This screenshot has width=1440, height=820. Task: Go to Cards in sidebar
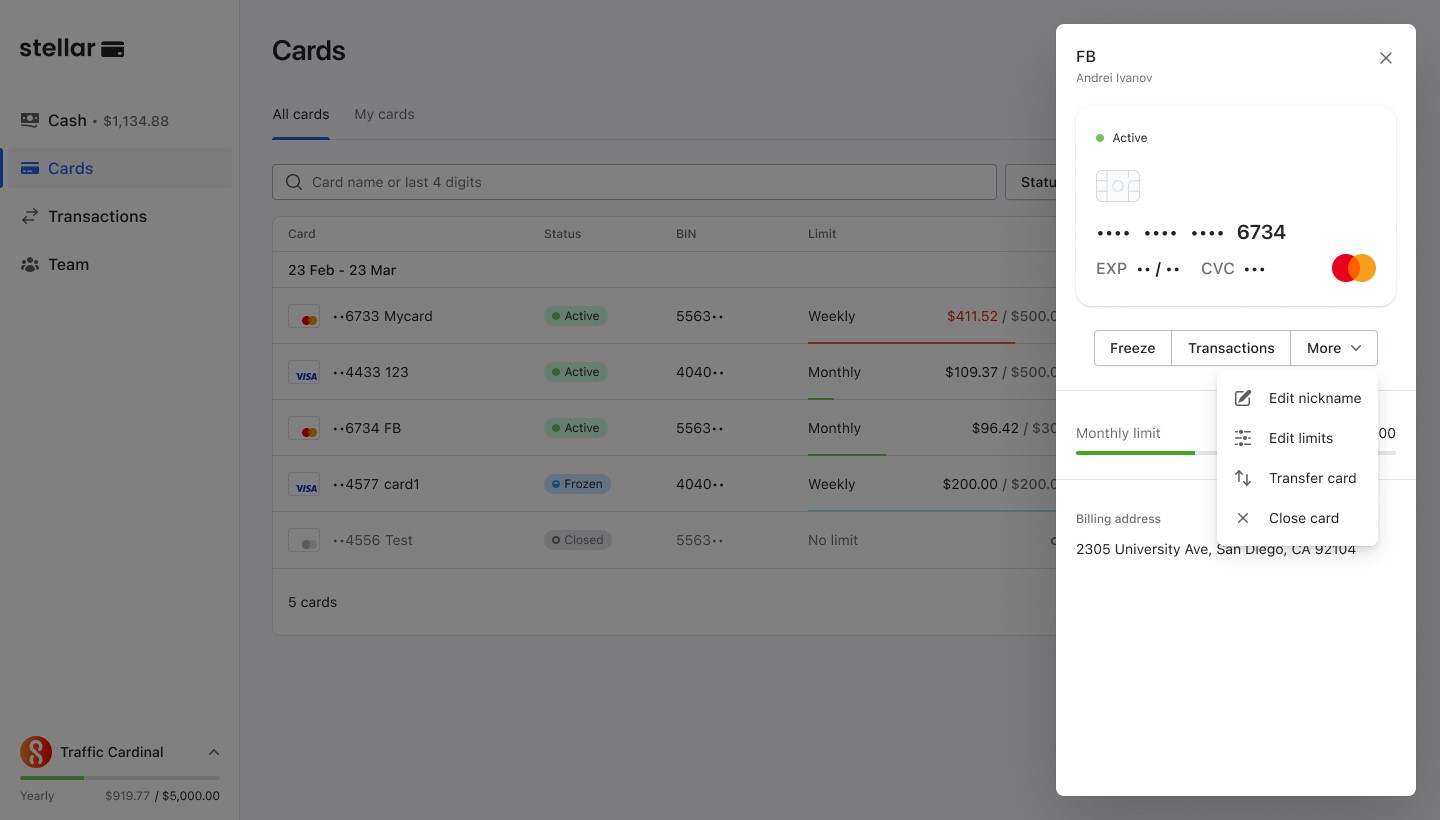click(x=118, y=168)
